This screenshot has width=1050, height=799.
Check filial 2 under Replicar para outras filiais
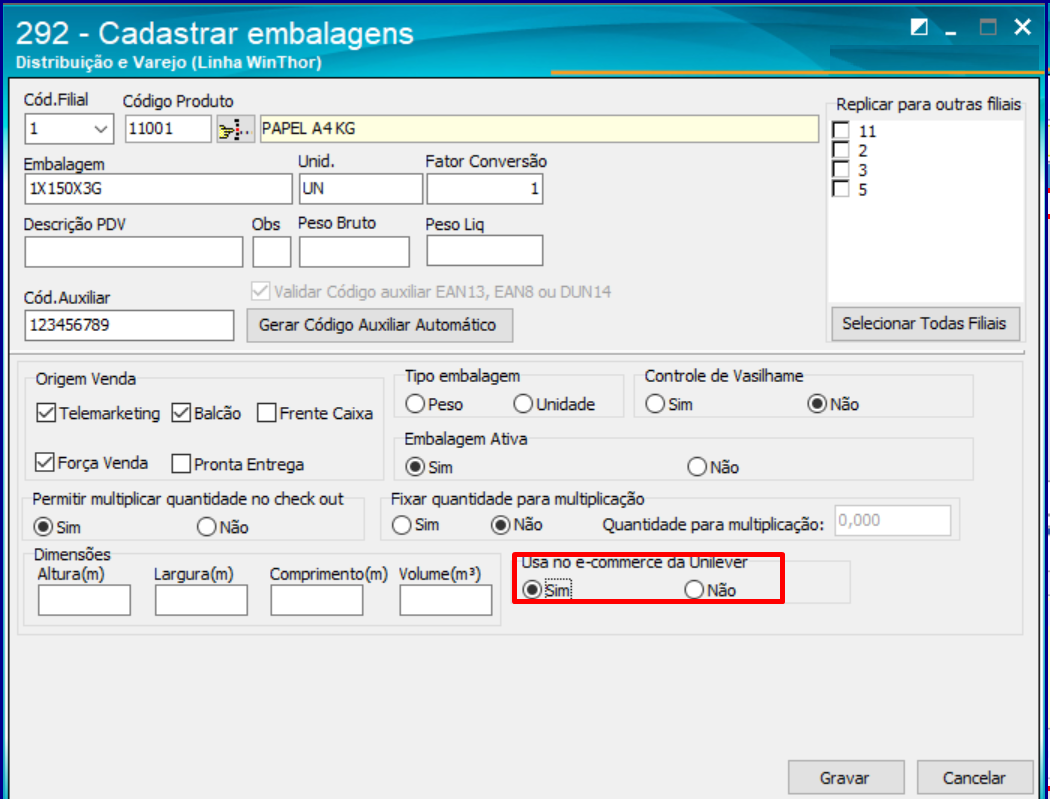pos(840,149)
